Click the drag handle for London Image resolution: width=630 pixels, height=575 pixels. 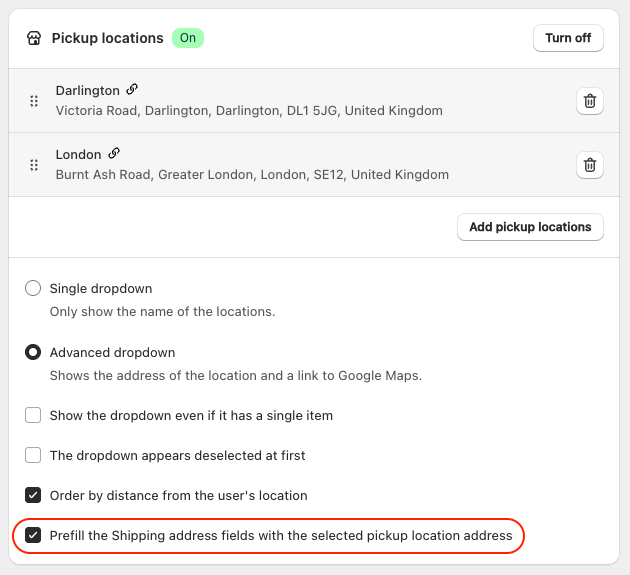coord(34,165)
